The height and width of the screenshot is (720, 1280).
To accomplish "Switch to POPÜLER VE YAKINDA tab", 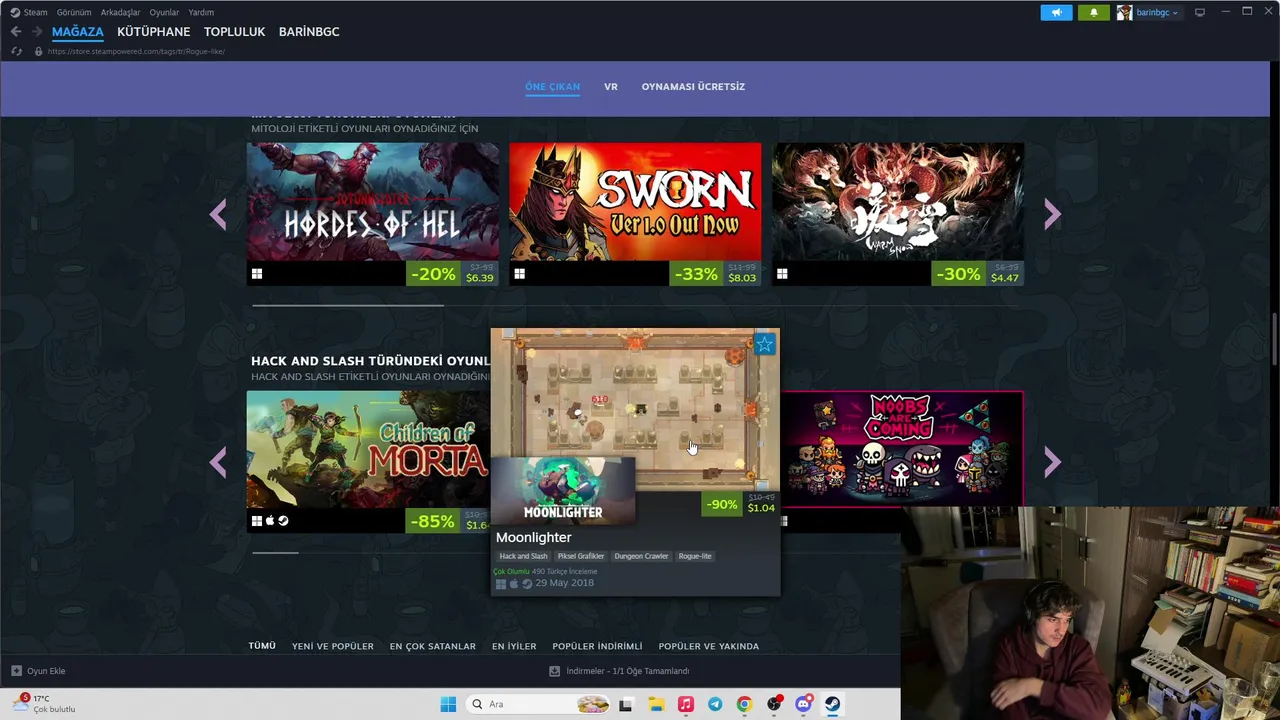I will [709, 646].
